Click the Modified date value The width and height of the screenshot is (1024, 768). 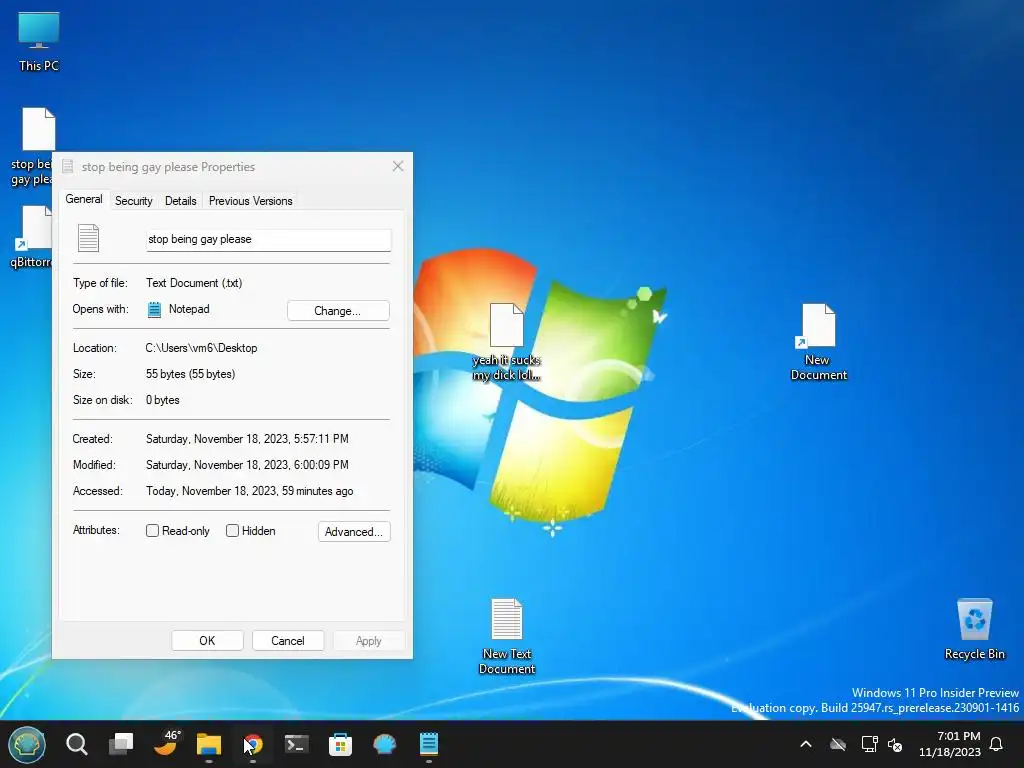tap(247, 465)
